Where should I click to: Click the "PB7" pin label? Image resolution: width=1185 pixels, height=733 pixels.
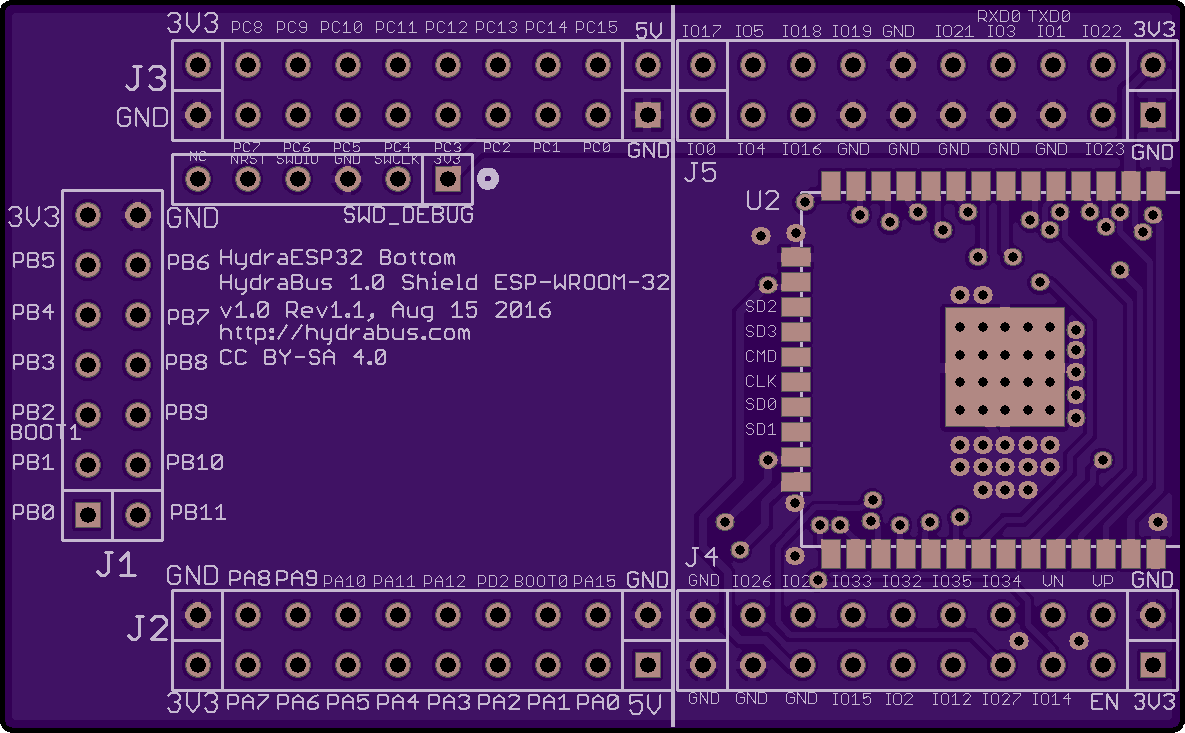(x=187, y=317)
